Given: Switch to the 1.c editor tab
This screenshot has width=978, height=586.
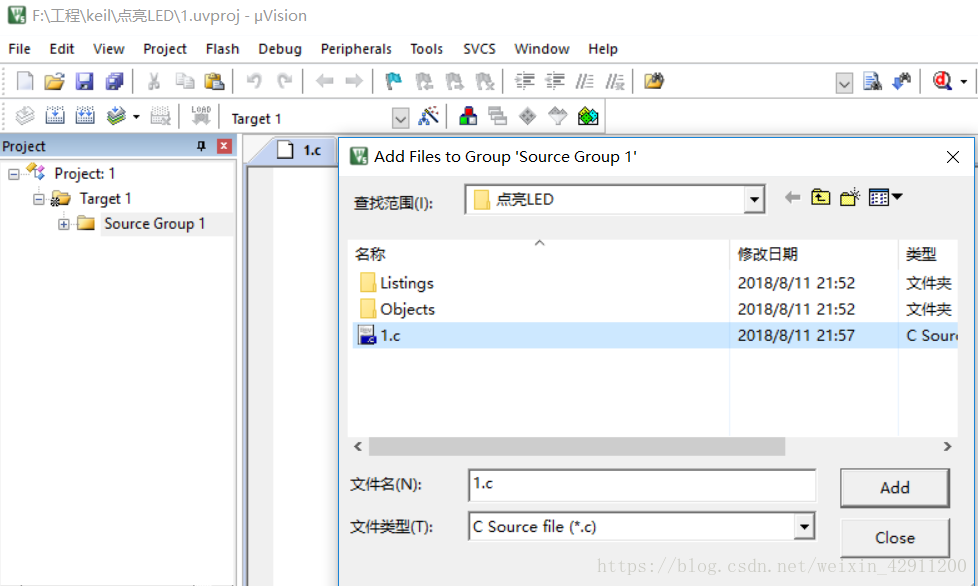Looking at the screenshot, I should pyautogui.click(x=299, y=150).
